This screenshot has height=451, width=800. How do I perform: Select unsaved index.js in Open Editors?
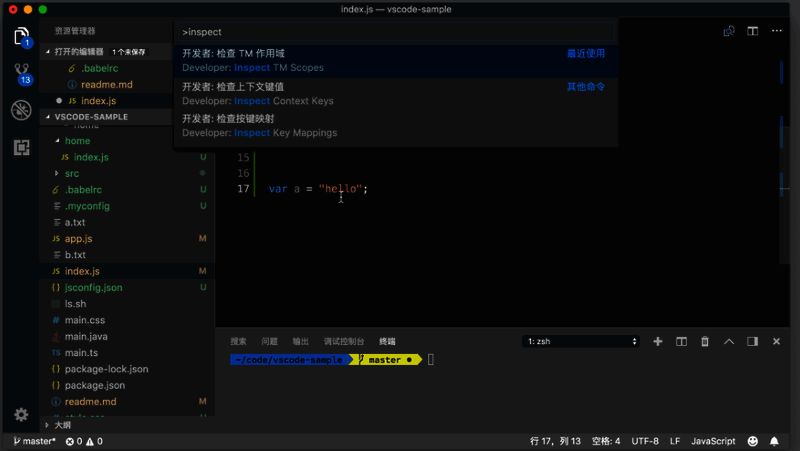(x=98, y=101)
